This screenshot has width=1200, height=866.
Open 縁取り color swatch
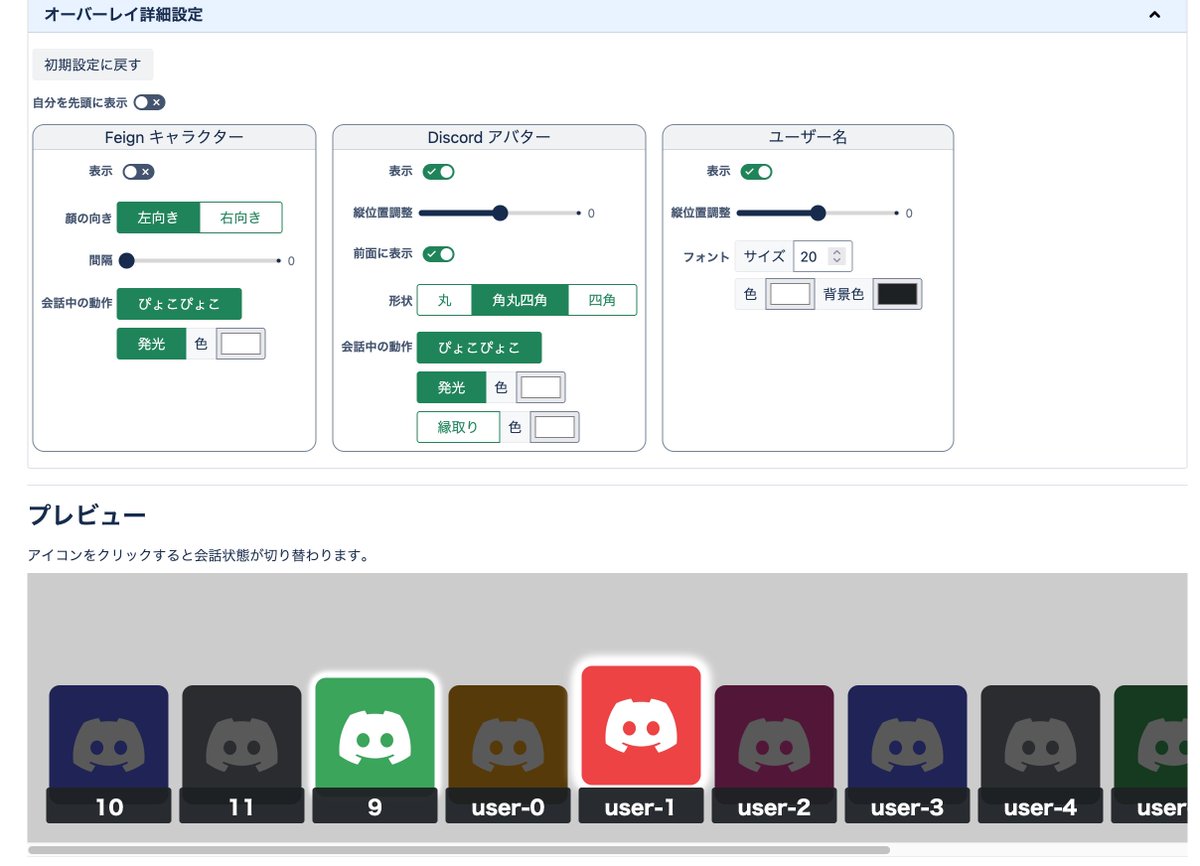pyautogui.click(x=555, y=427)
